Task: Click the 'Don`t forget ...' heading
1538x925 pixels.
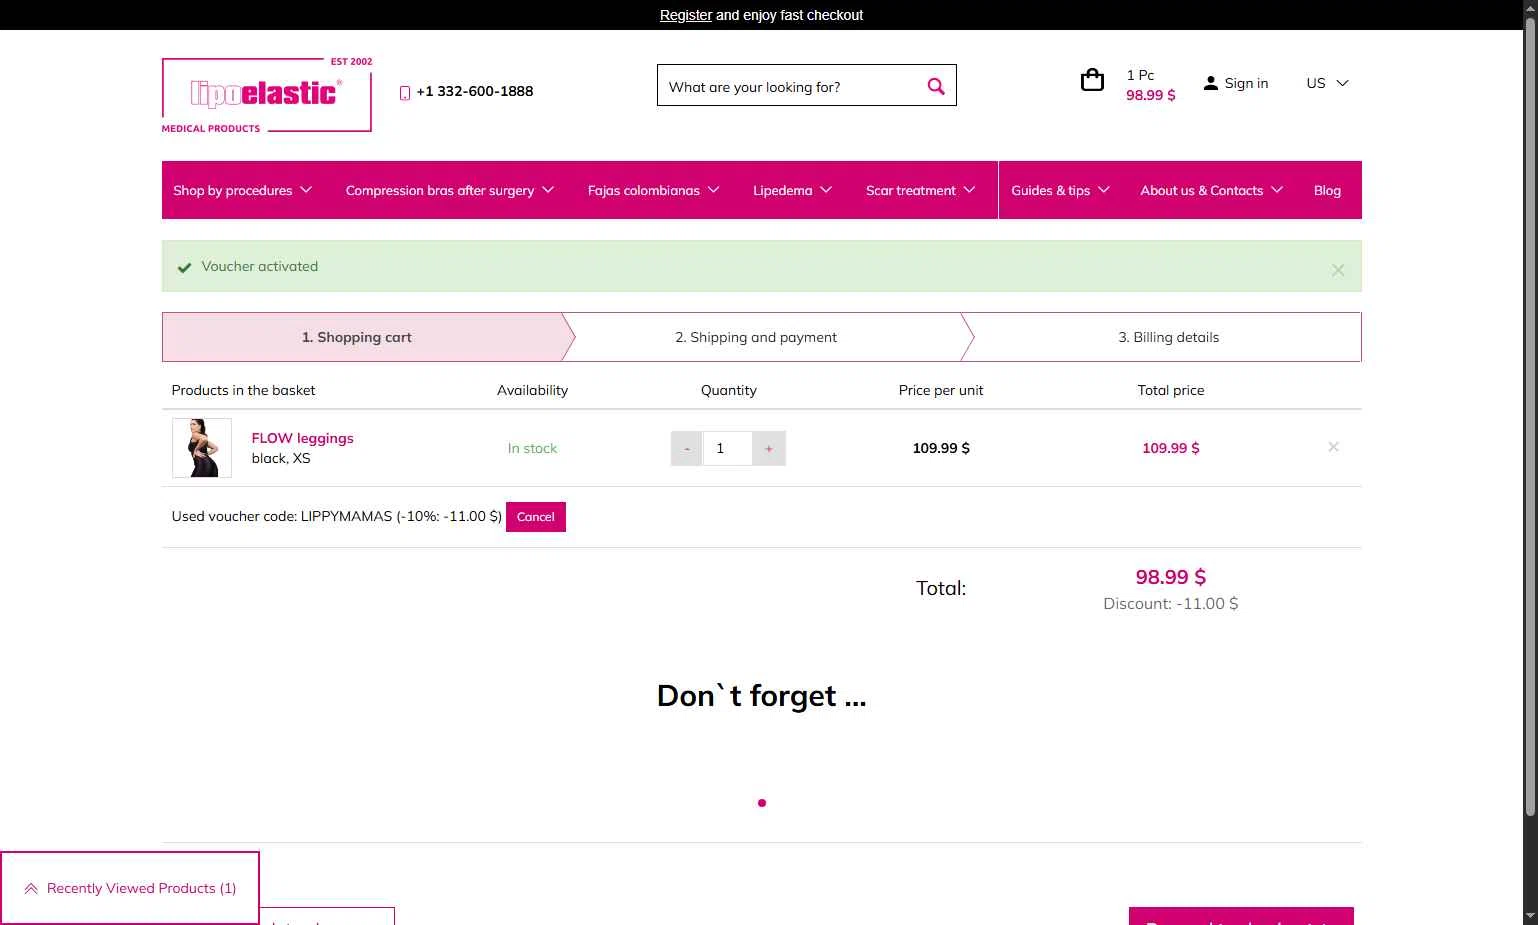Action: click(x=762, y=695)
